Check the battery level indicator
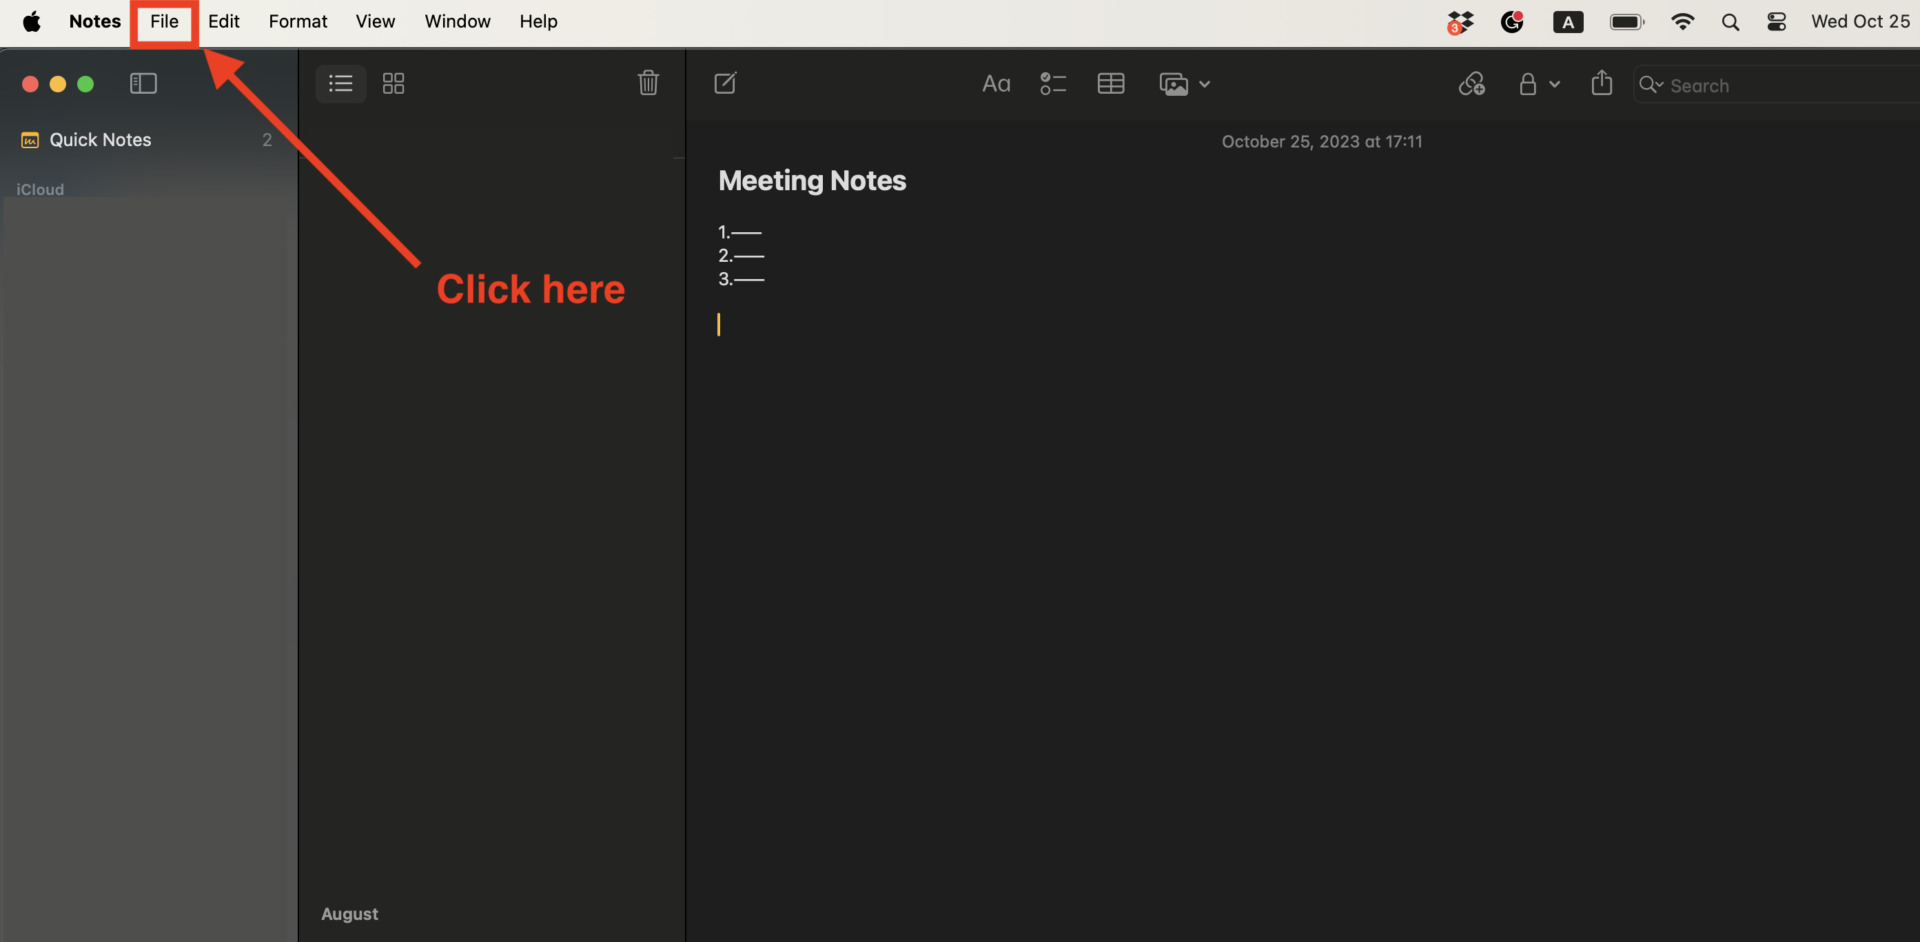 [1626, 21]
